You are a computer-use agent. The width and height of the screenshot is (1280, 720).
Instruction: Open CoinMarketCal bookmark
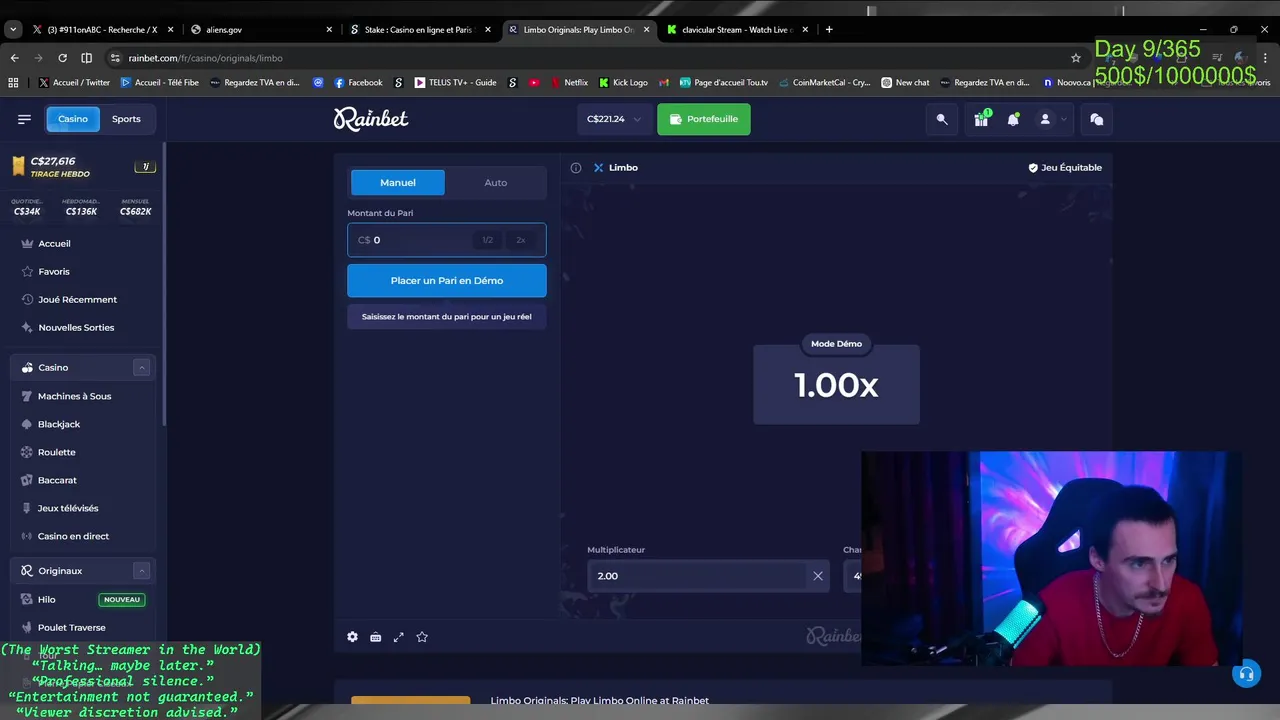[x=825, y=83]
